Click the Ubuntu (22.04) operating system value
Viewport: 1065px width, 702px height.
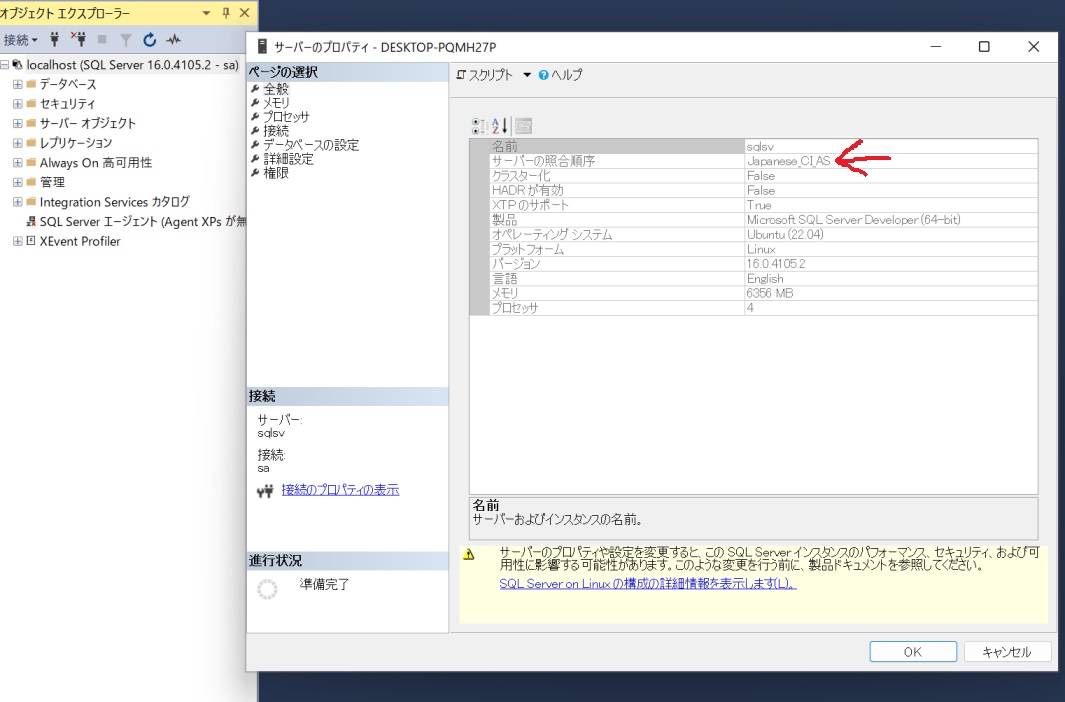point(785,234)
